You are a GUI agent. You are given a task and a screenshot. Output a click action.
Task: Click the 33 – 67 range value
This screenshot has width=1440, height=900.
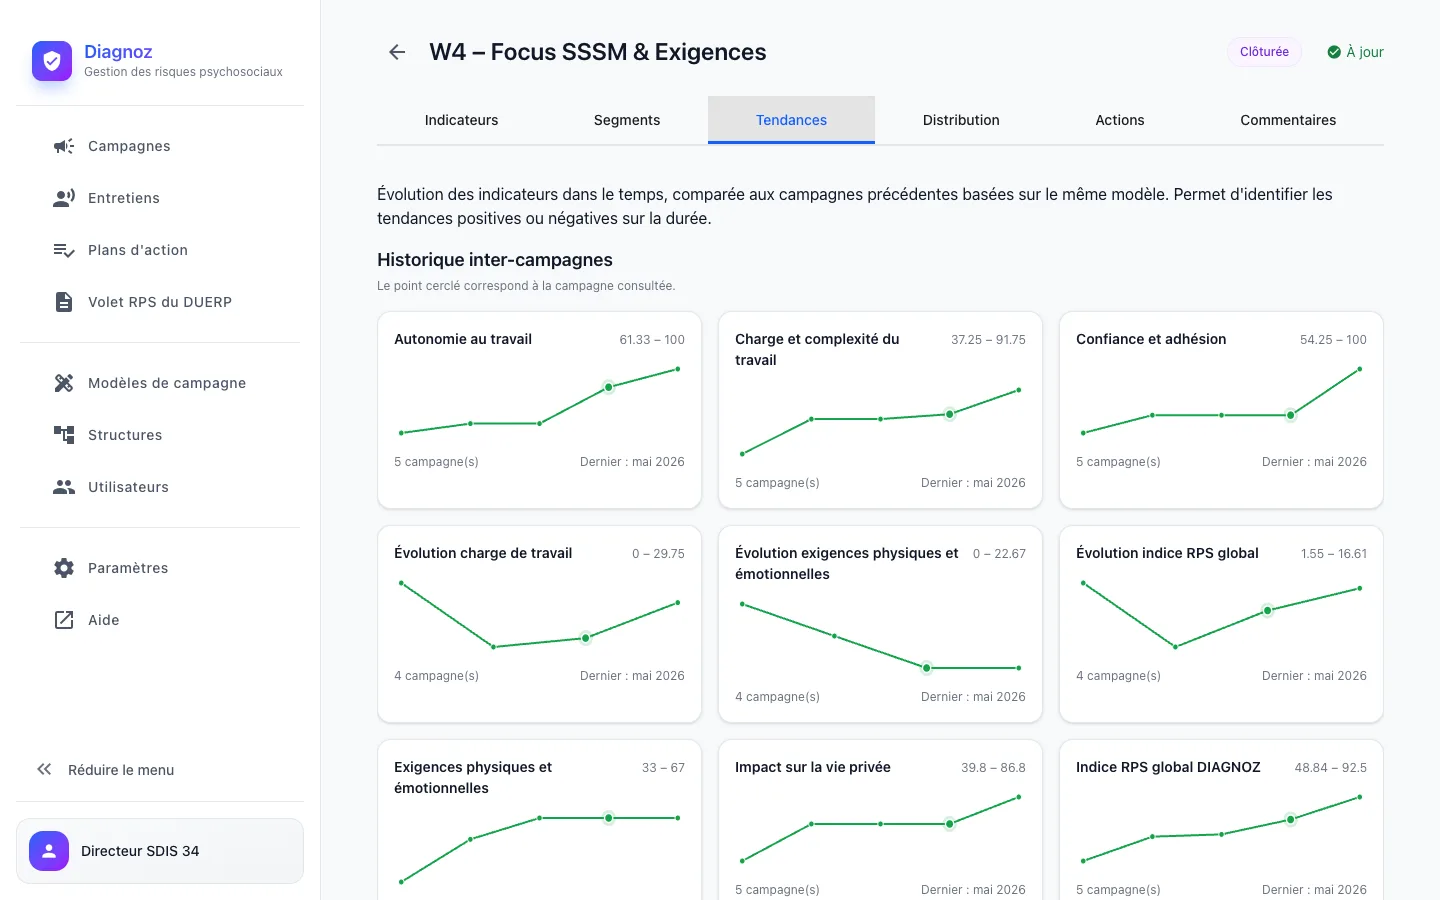(x=663, y=768)
